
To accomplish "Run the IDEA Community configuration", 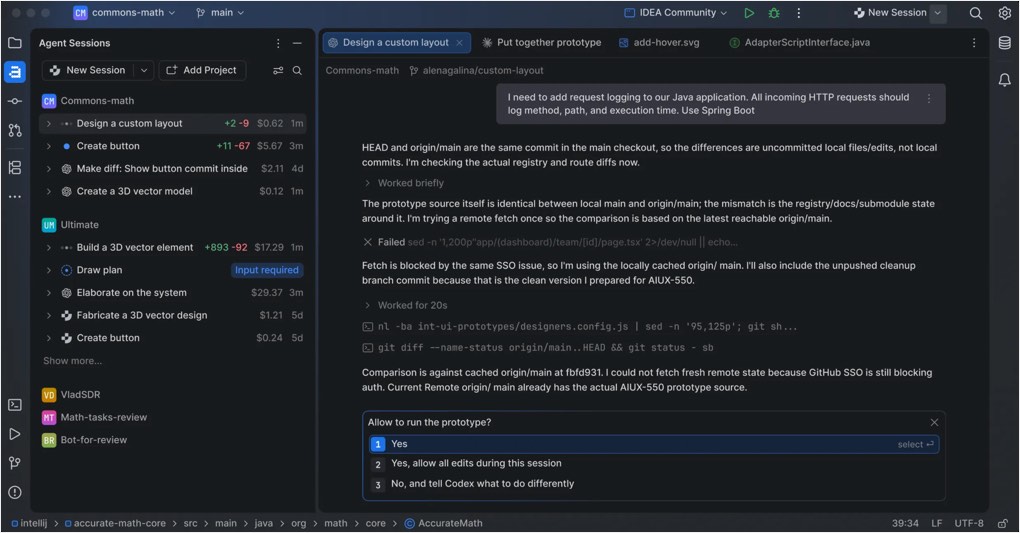I will click(749, 12).
